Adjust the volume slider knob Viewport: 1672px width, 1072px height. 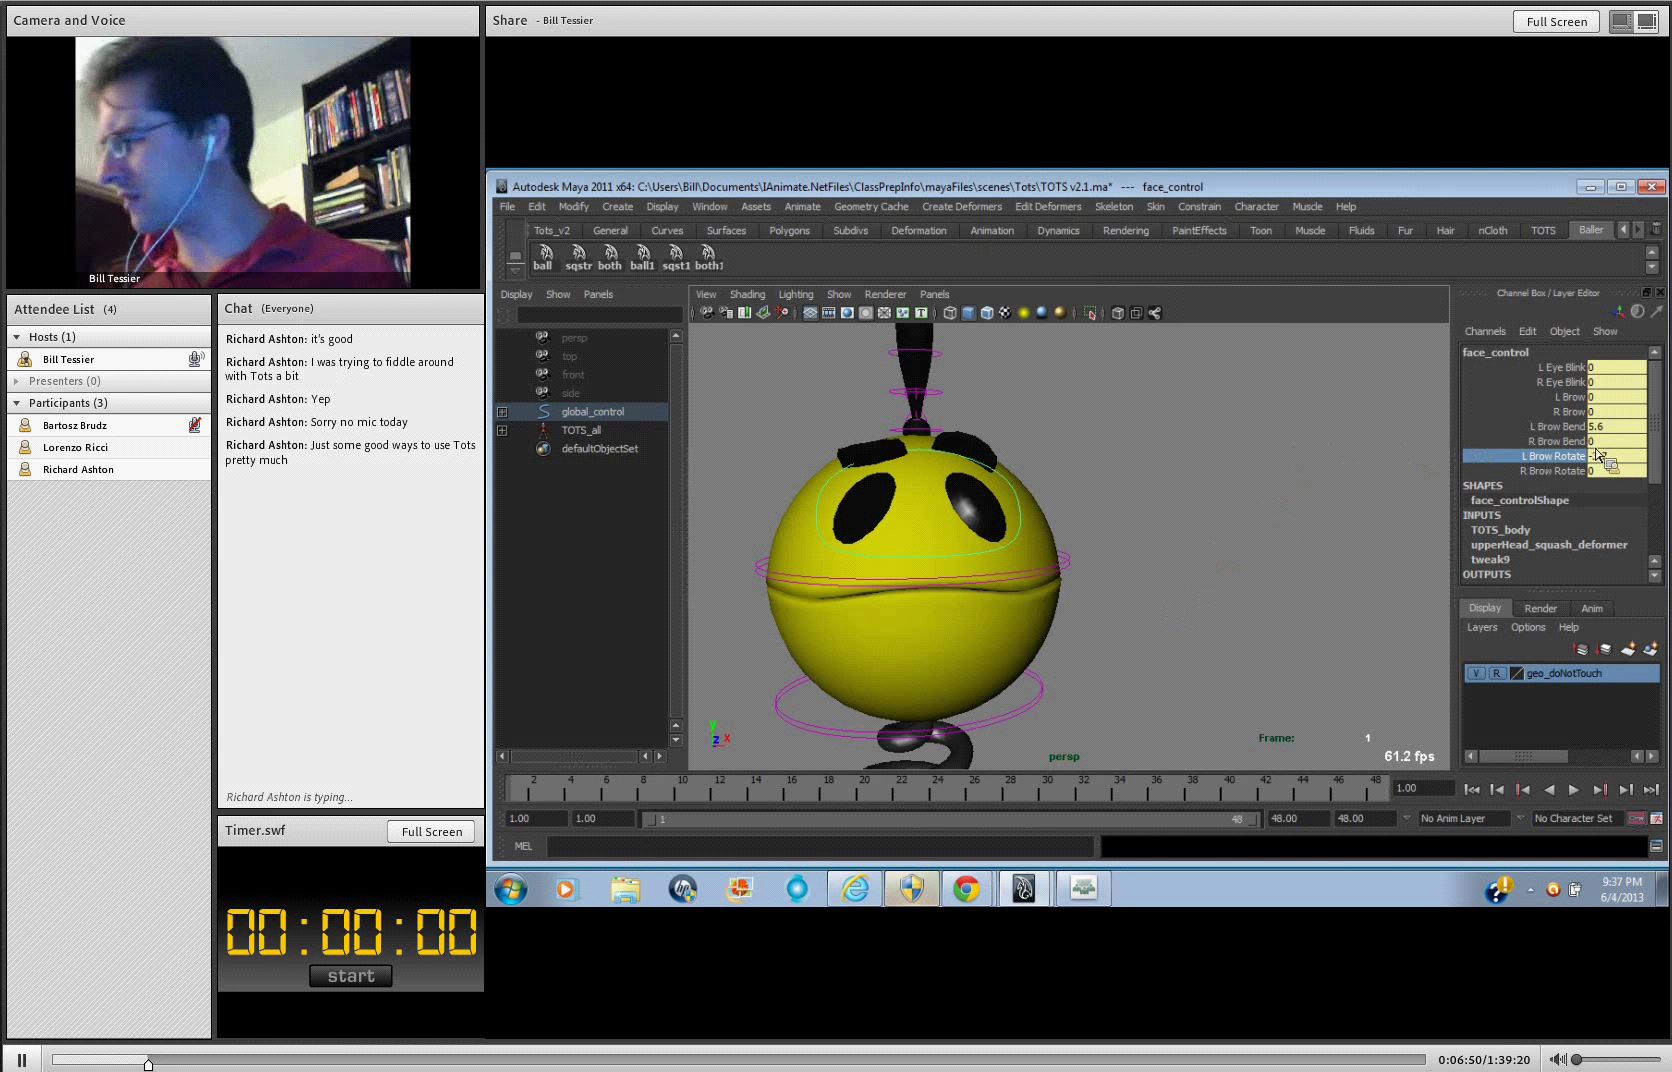click(x=1577, y=1059)
